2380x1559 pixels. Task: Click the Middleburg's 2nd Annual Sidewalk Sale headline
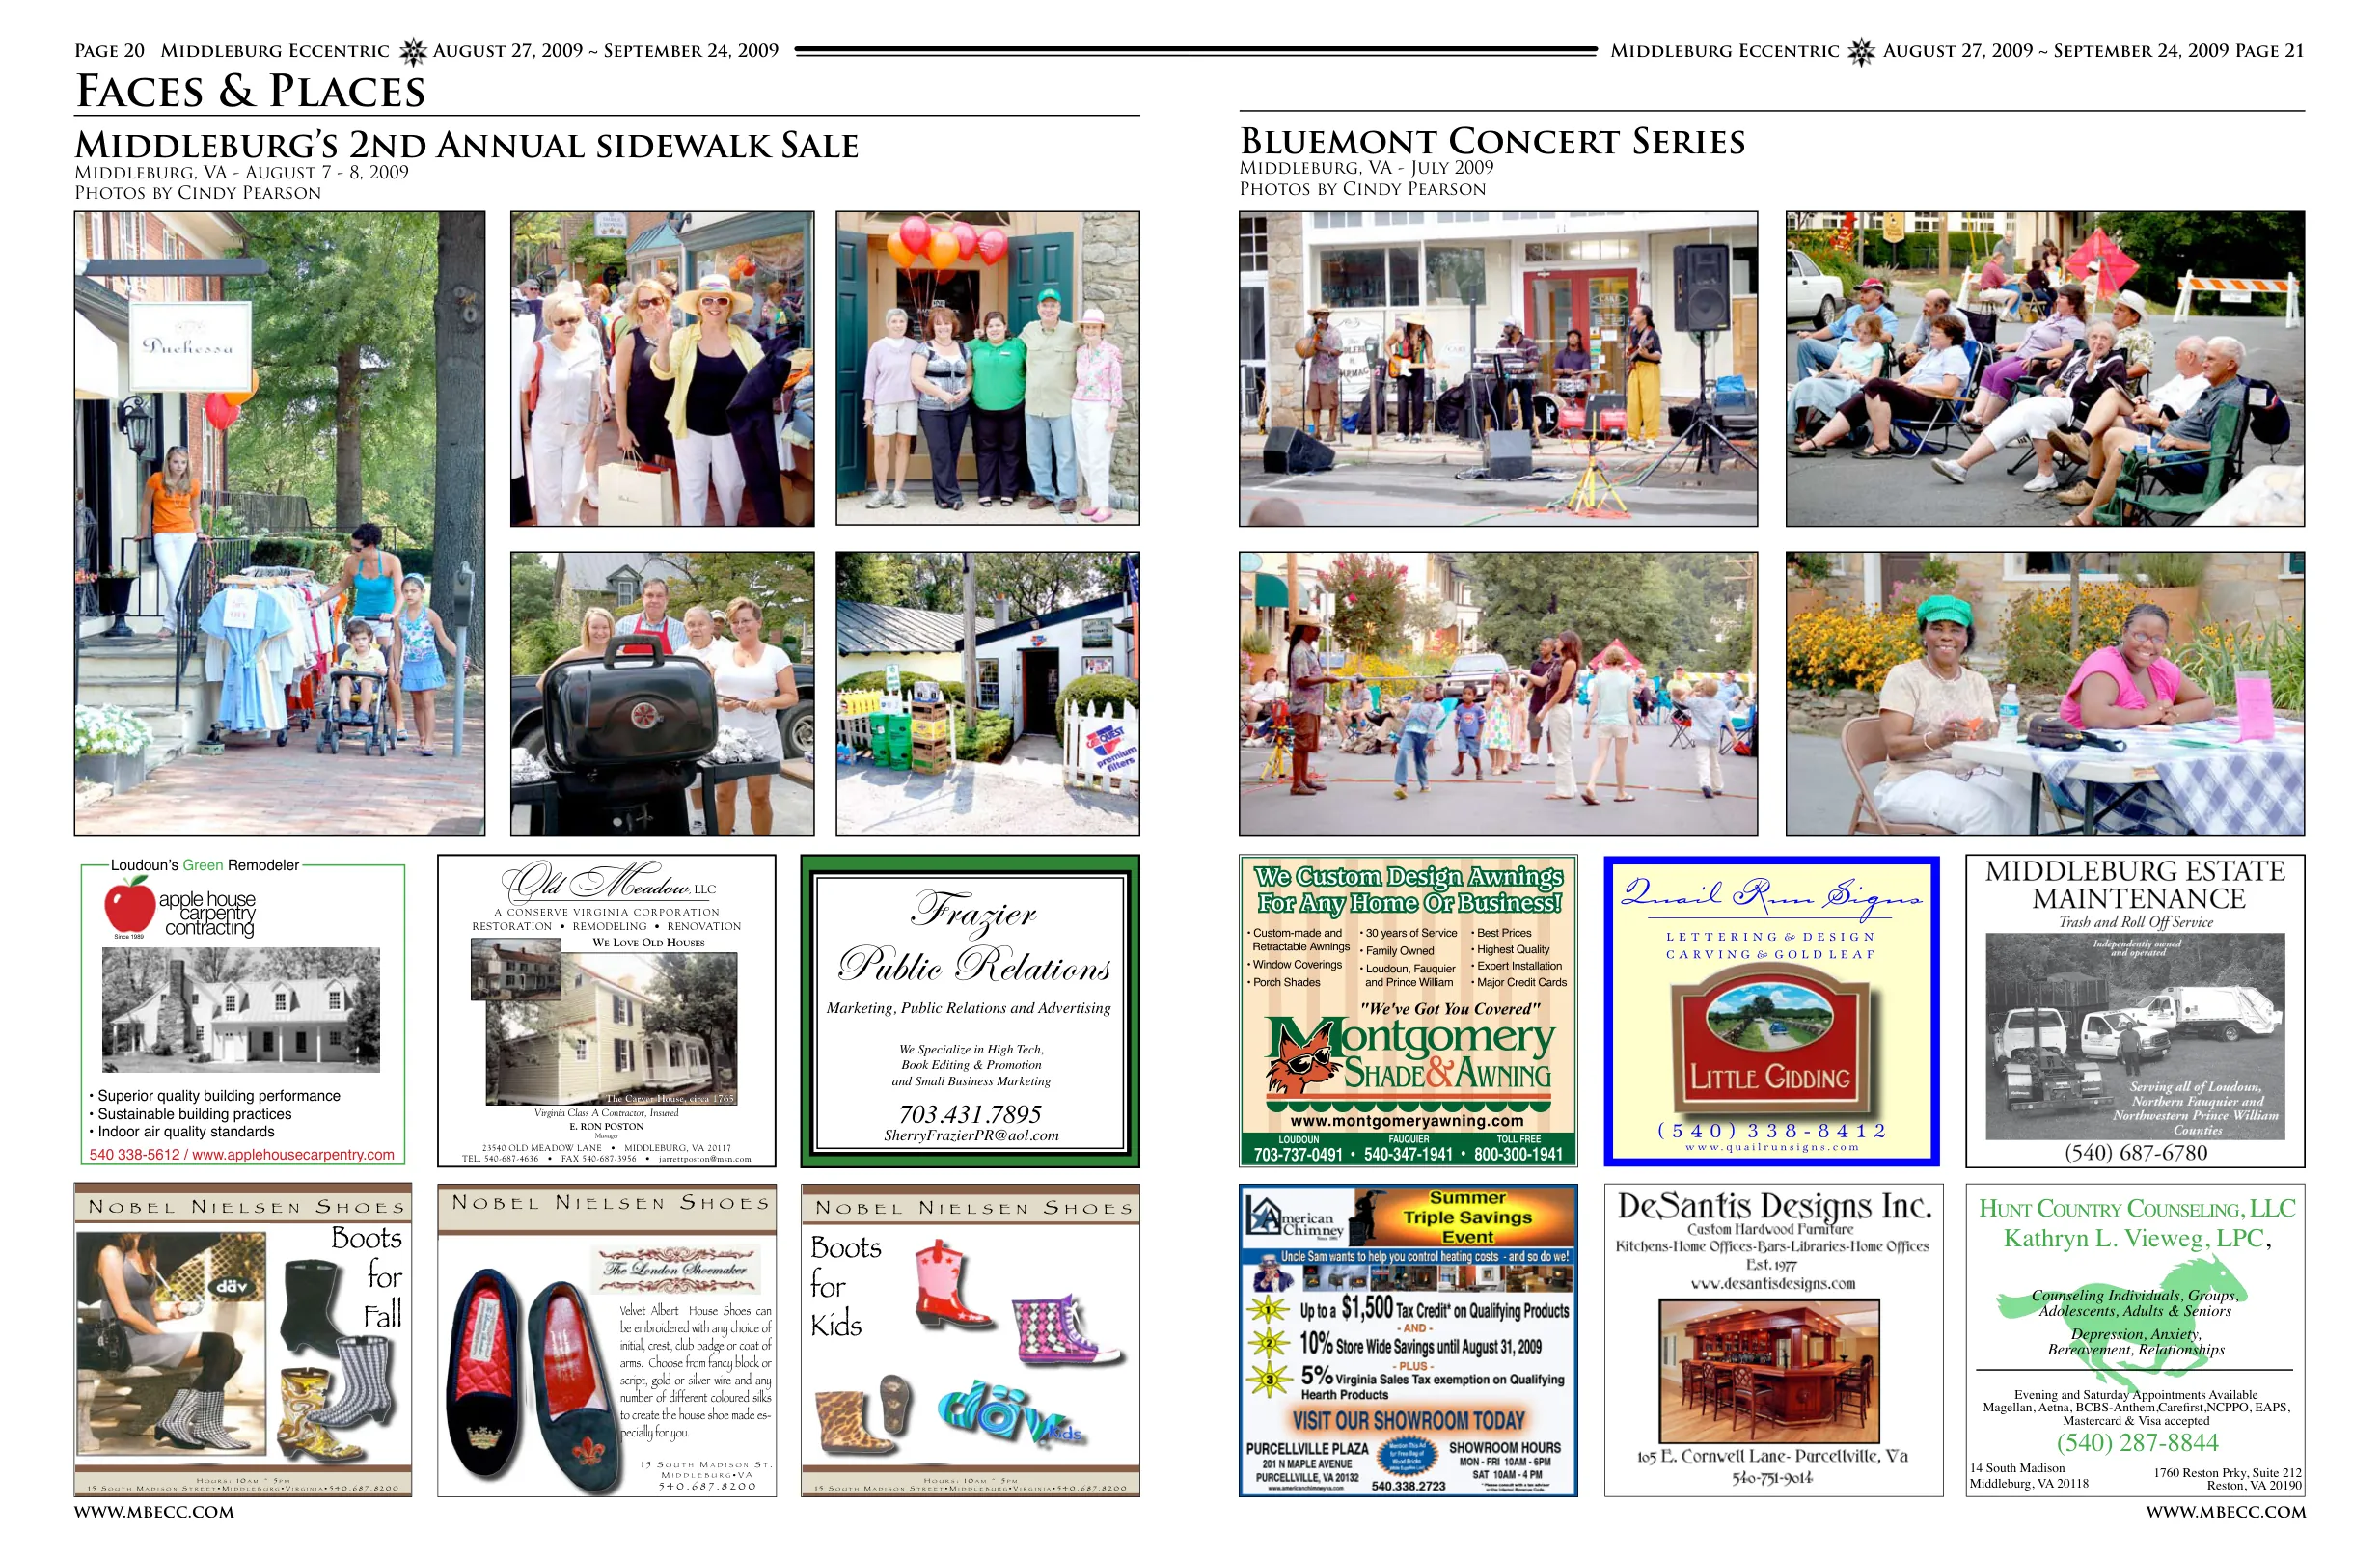click(x=467, y=146)
